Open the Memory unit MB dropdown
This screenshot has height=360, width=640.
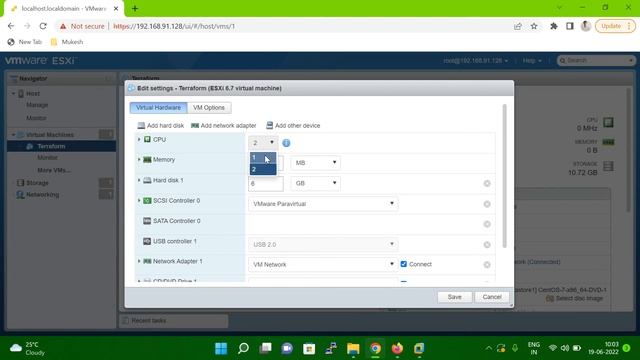click(315, 162)
